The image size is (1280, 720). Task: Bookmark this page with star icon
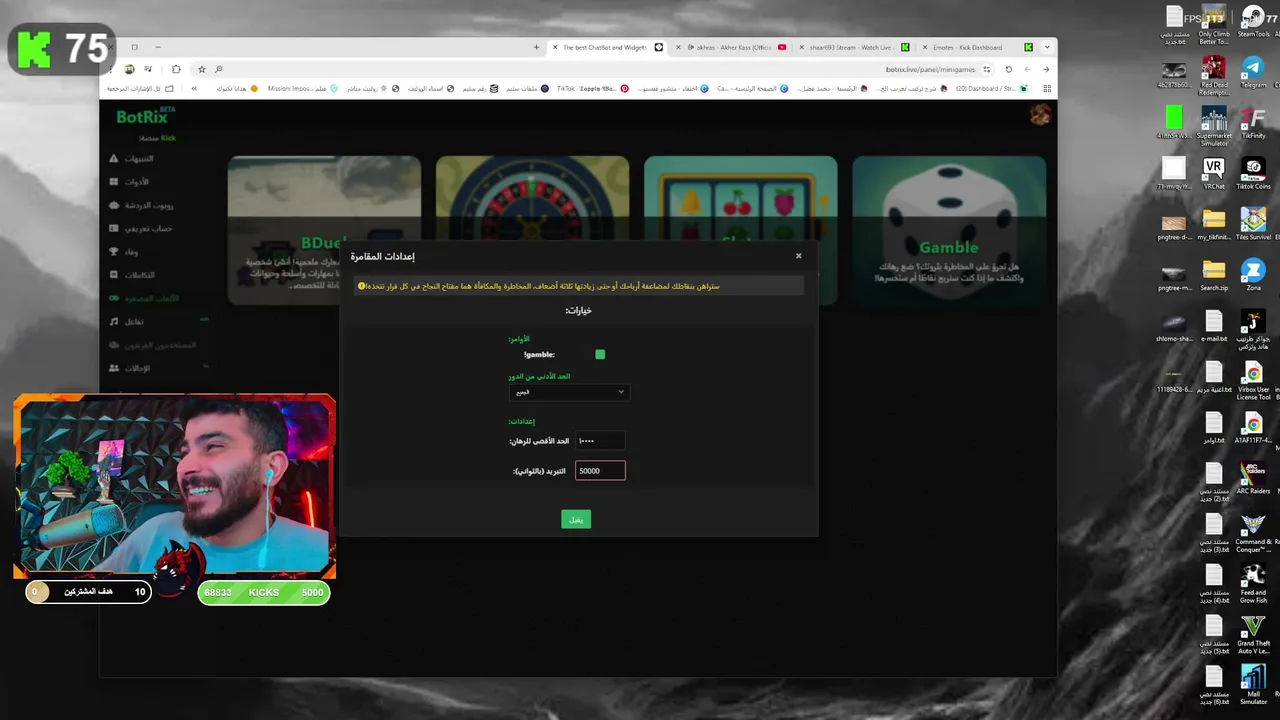point(202,69)
